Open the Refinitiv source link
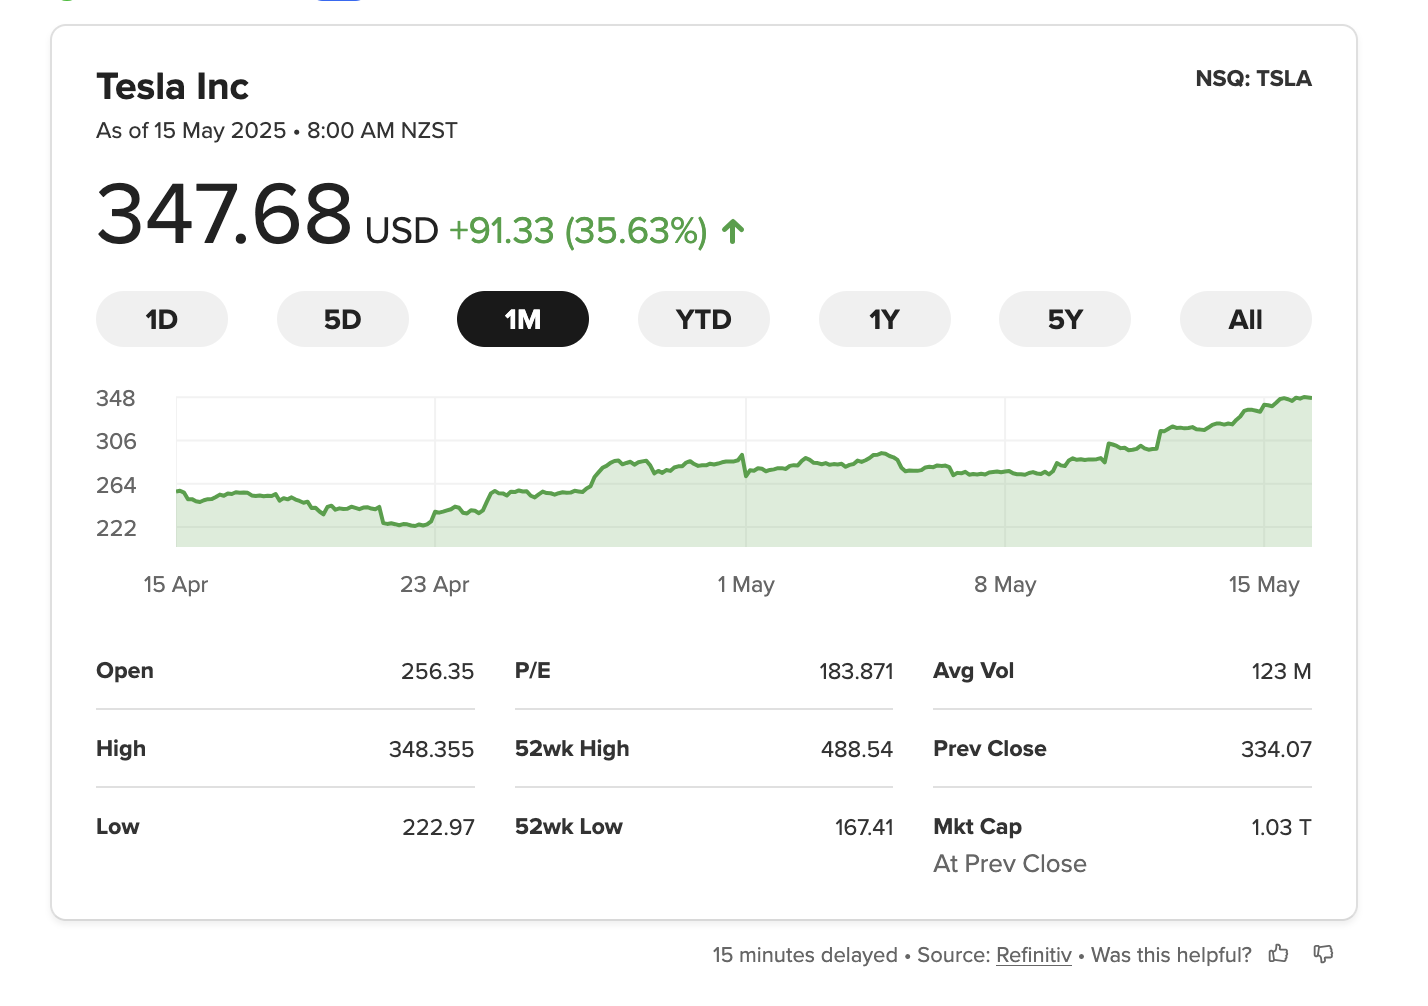This screenshot has width=1428, height=1006. pos(1033,955)
